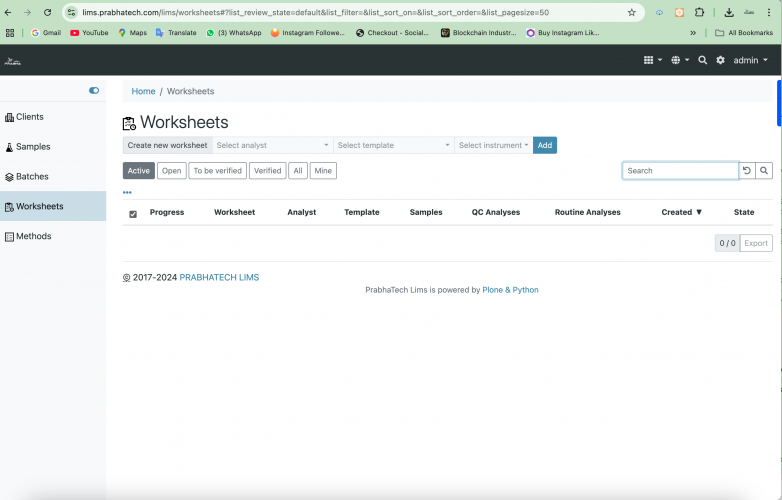Open the Select analyst dropdown
Viewport: 782px width, 500px height.
273,145
